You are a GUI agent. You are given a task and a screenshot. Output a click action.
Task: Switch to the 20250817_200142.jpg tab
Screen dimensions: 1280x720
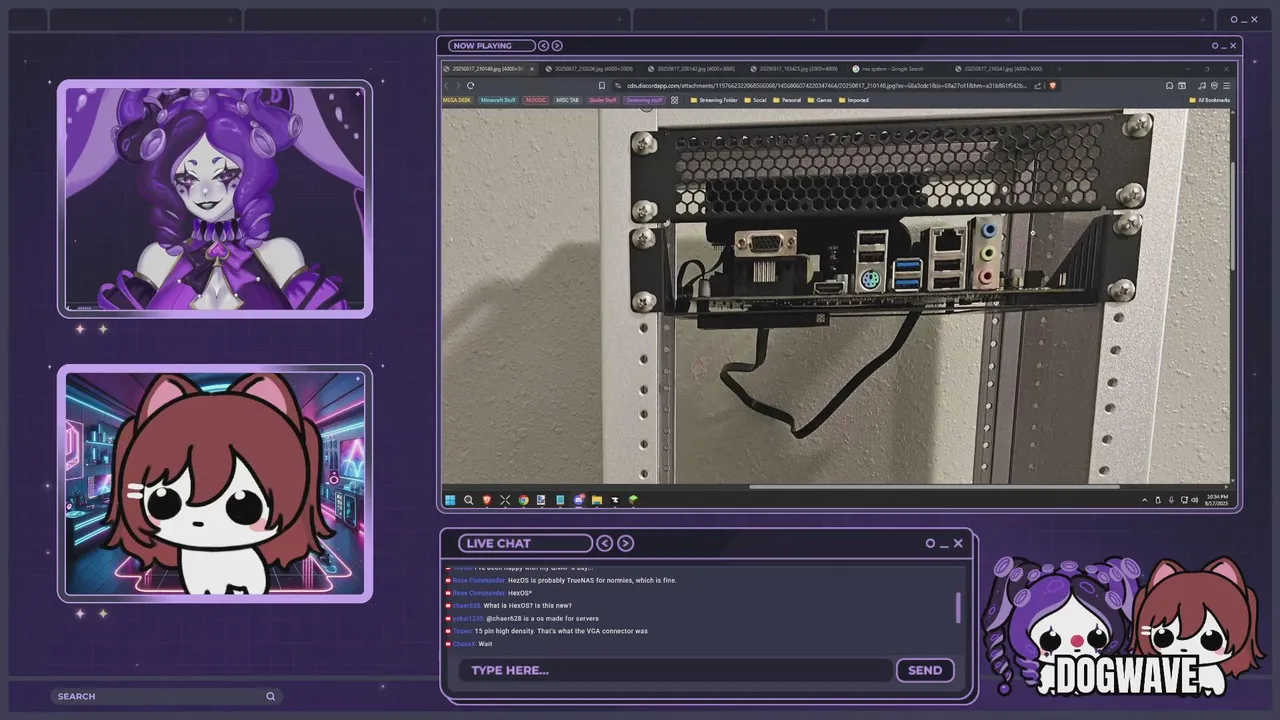692,69
